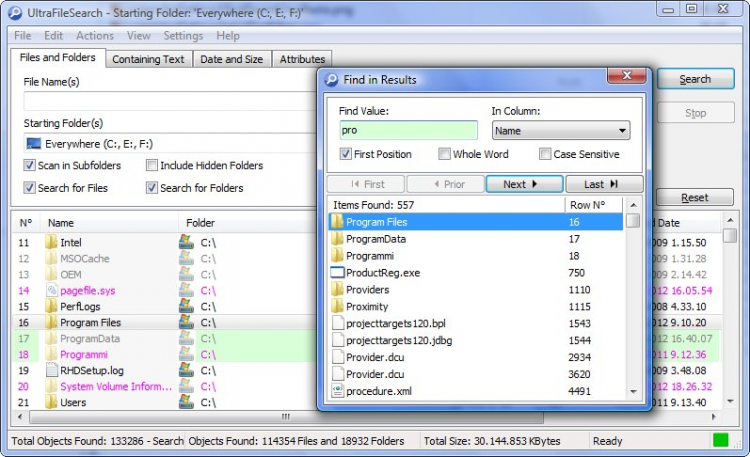
Task: Uncheck the First Position checkbox
Action: click(x=345, y=154)
